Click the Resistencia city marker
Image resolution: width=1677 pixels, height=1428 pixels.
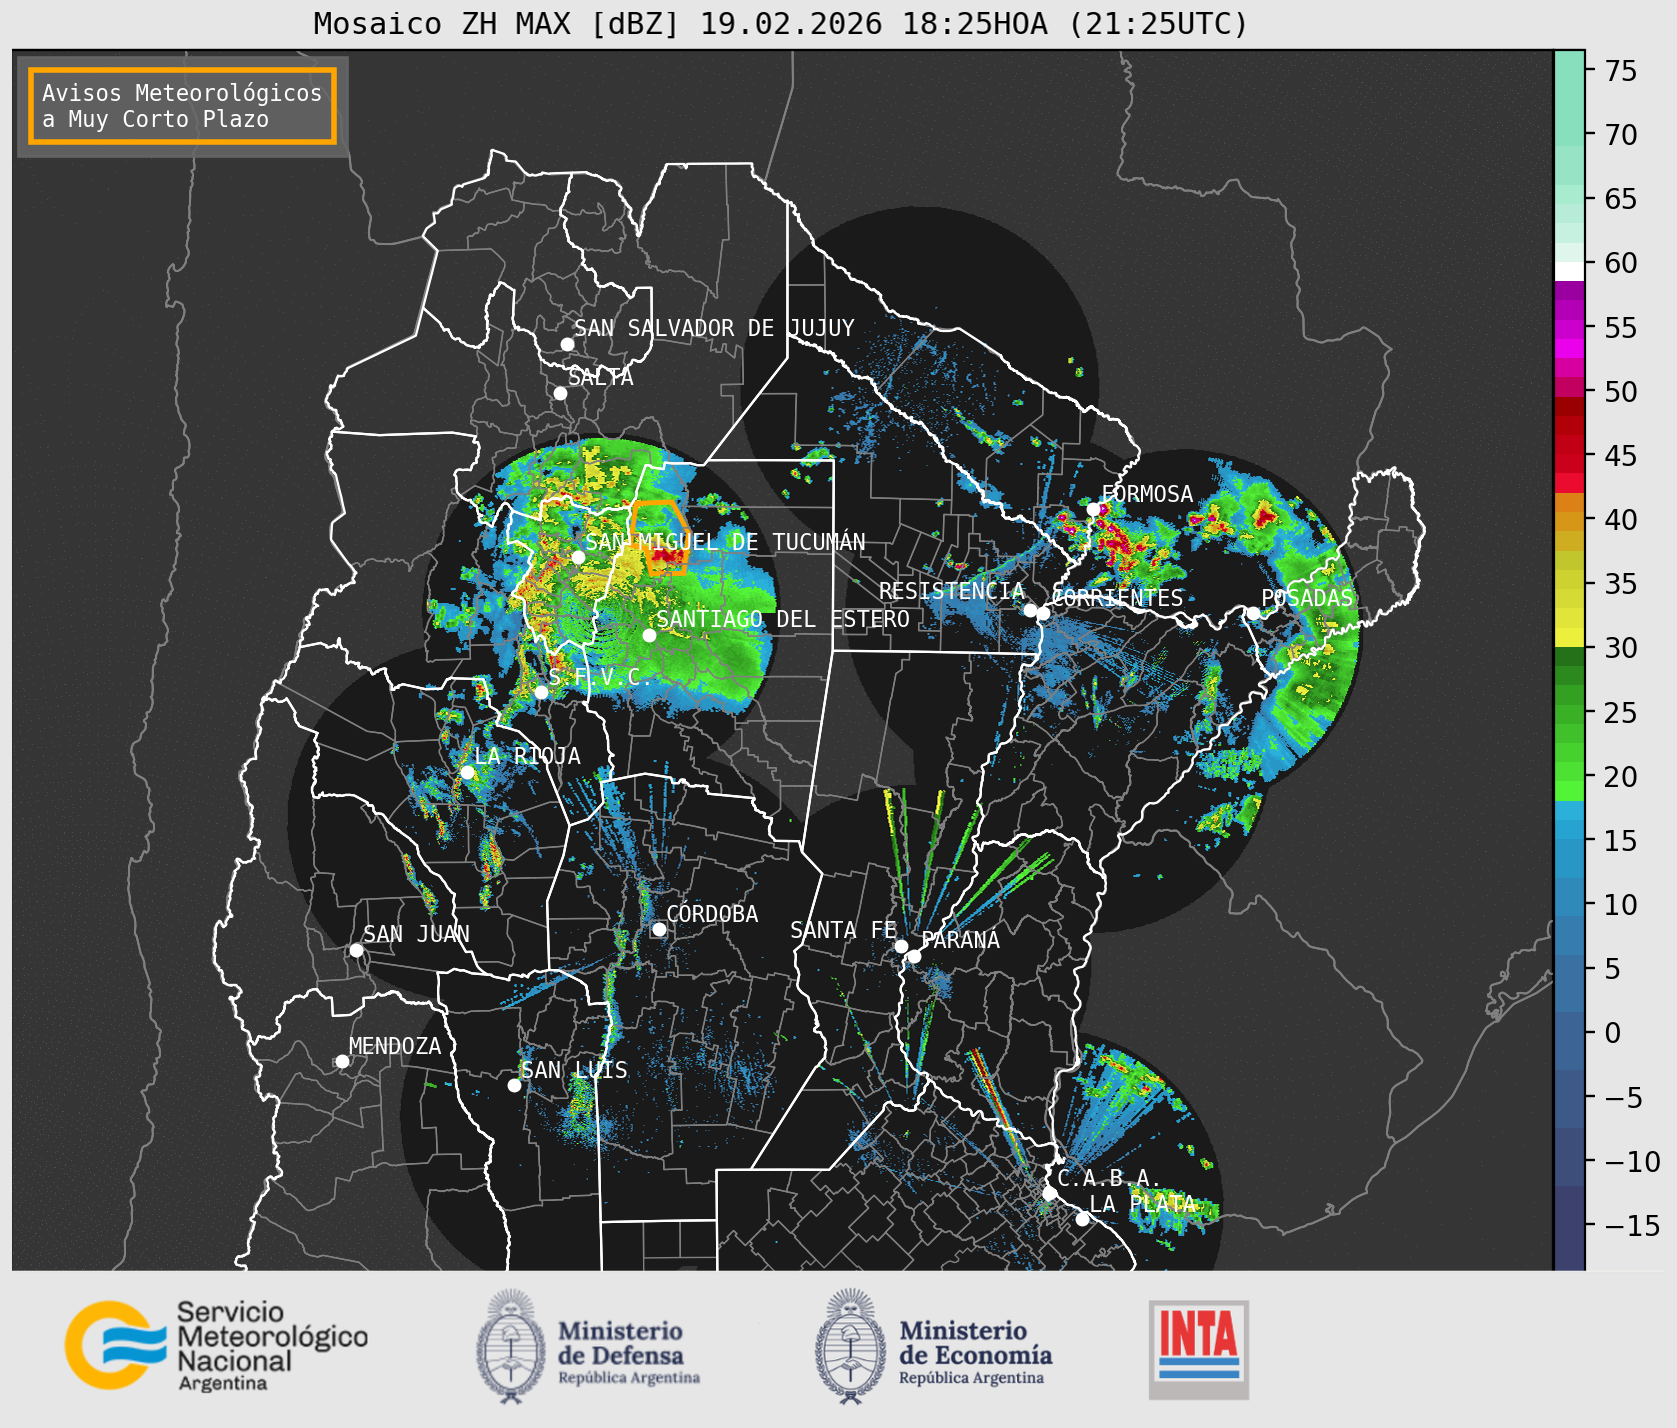point(1030,610)
